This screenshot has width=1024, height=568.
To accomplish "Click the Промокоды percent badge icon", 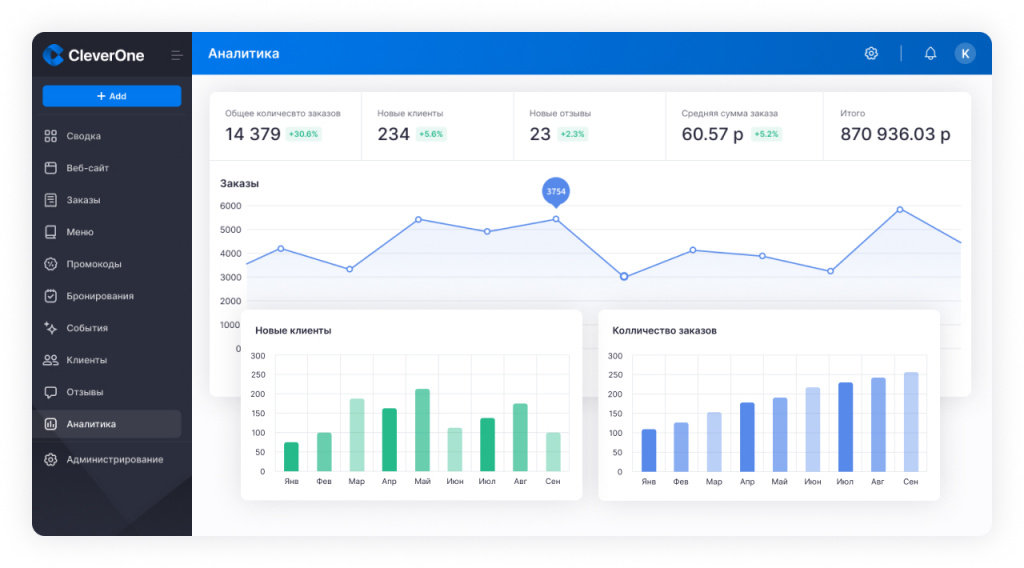I will pos(51,264).
